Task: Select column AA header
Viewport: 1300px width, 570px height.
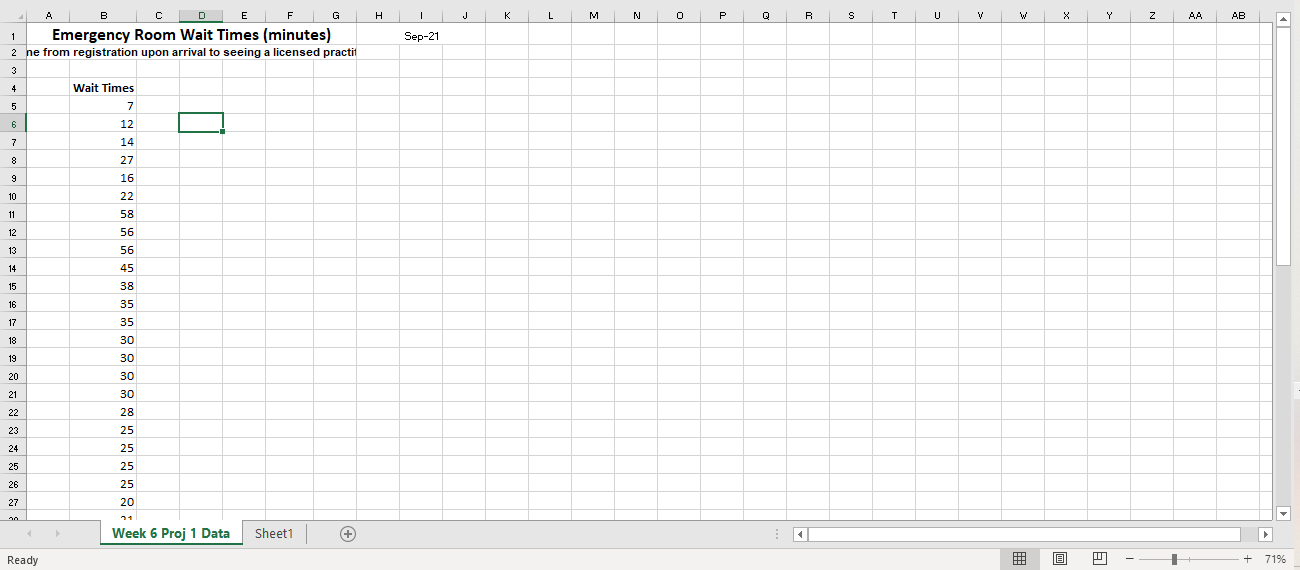Action: tap(1195, 15)
